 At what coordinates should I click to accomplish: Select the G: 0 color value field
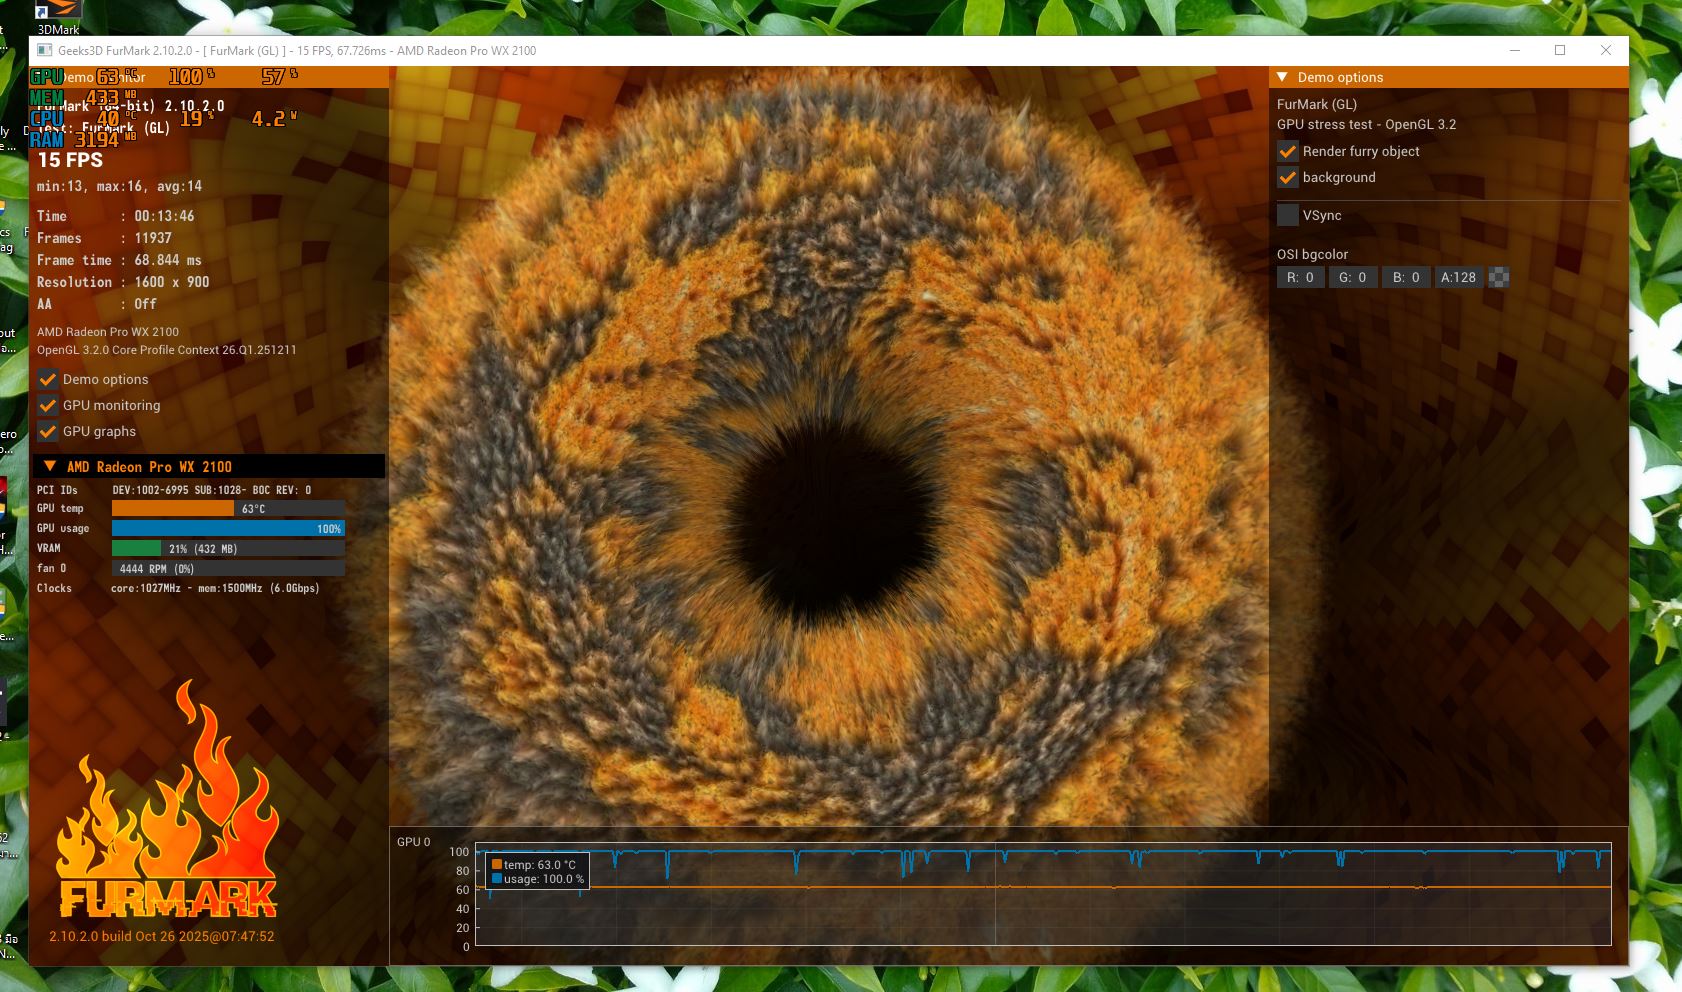1352,278
